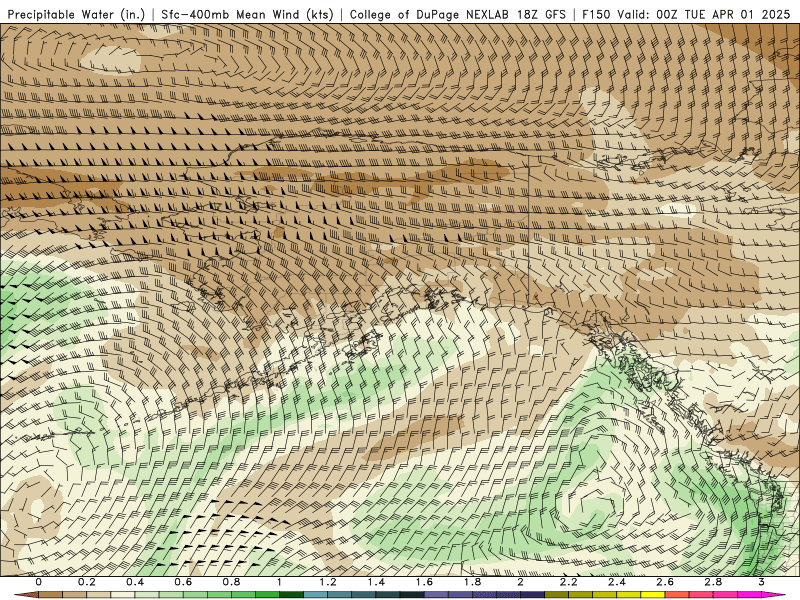Click the colorbar label '2.6'

[x=665, y=582]
